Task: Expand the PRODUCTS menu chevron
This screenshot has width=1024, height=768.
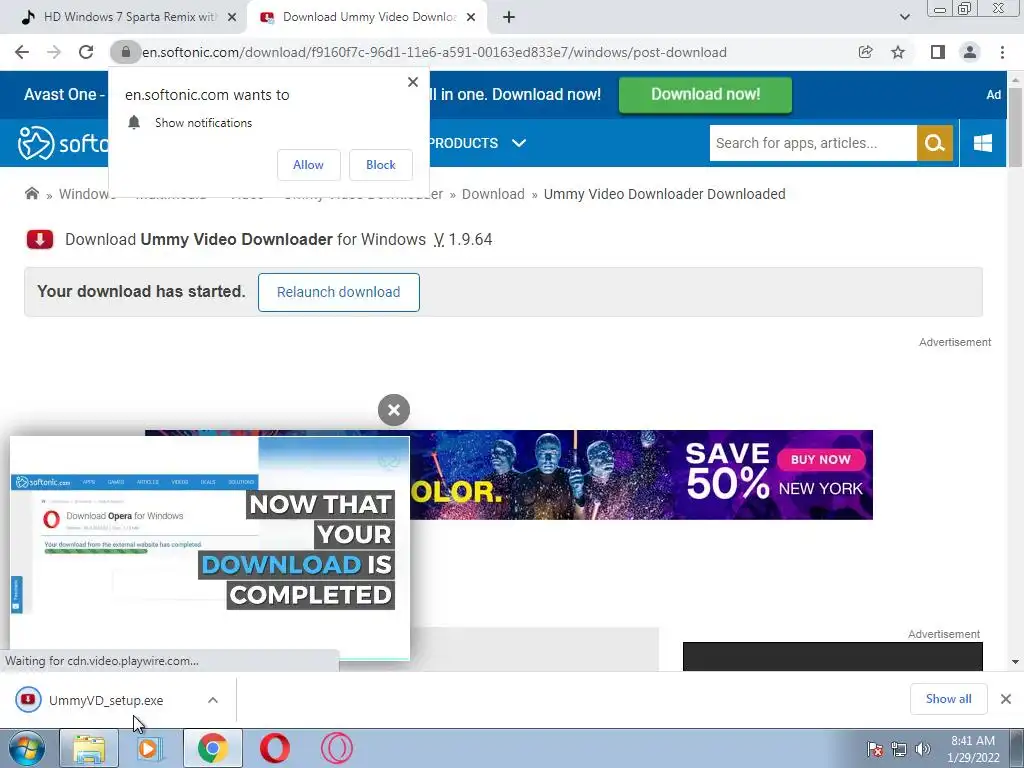Action: [x=519, y=143]
